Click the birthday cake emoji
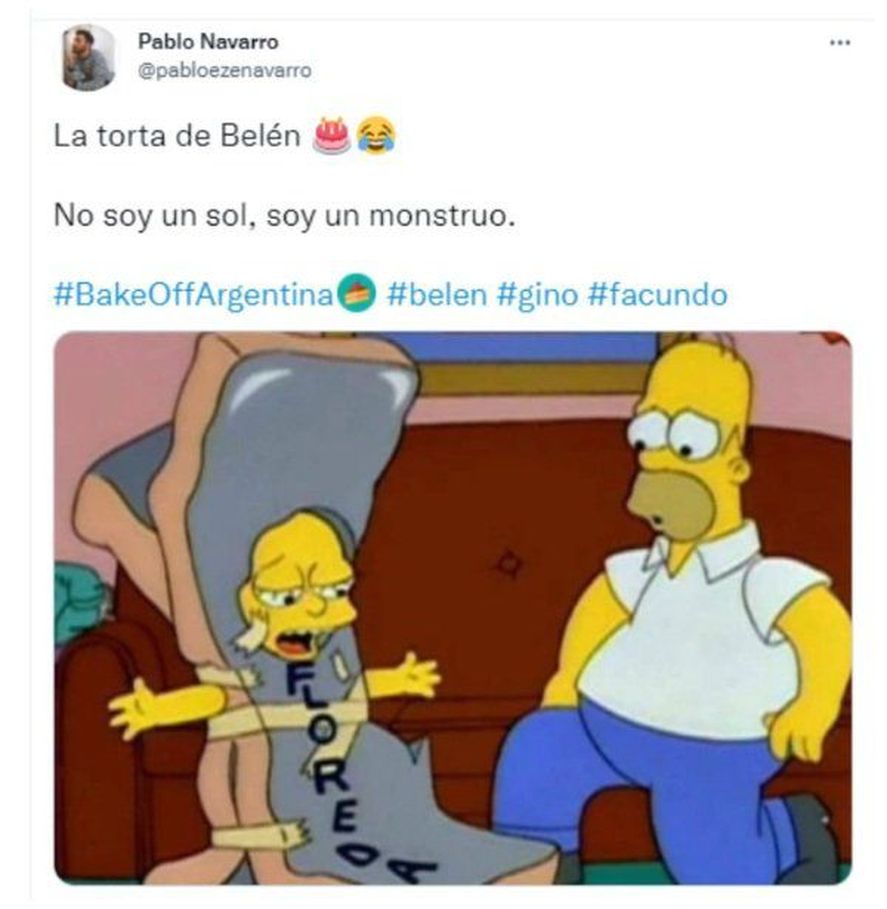Screen dimensions: 887x909 [x=331, y=136]
